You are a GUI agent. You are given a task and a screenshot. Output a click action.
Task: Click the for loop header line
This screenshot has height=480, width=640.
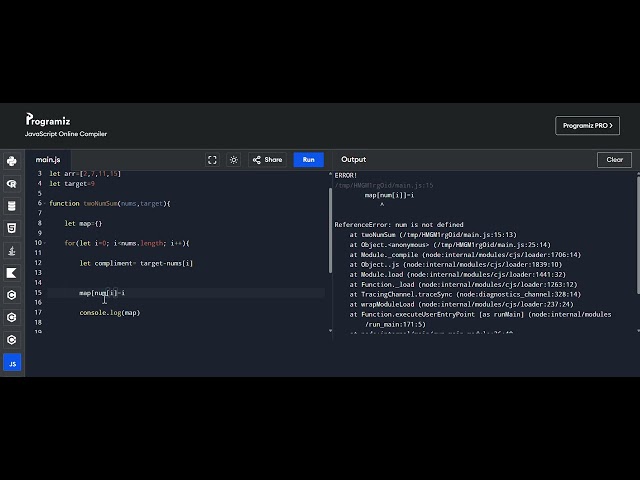click(127, 243)
